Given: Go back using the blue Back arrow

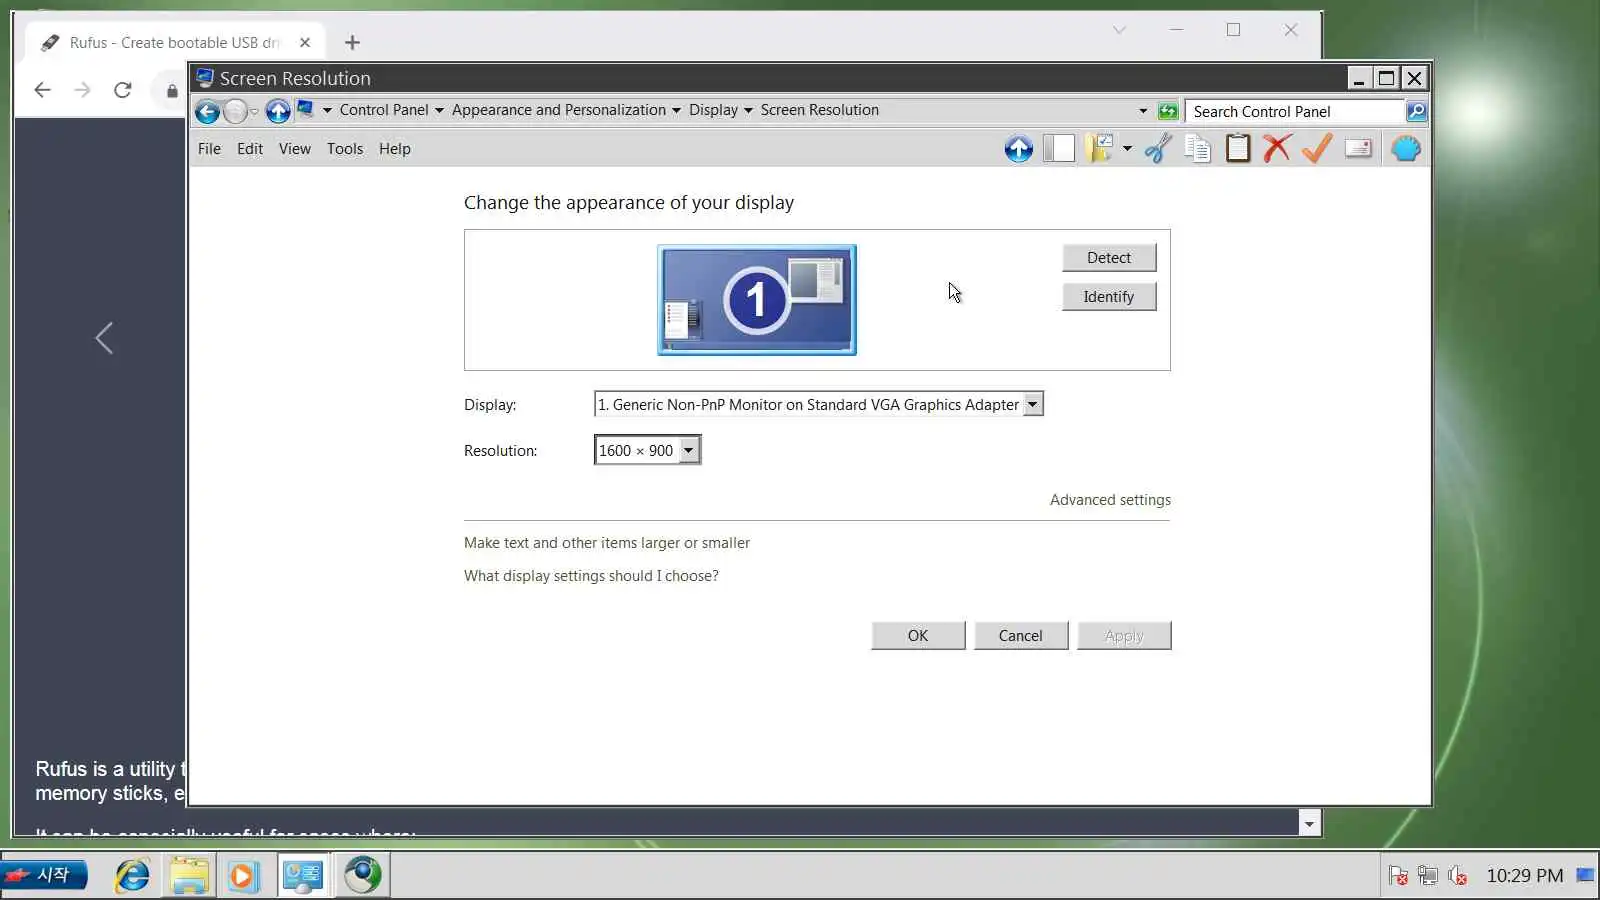Looking at the screenshot, I should click(207, 111).
